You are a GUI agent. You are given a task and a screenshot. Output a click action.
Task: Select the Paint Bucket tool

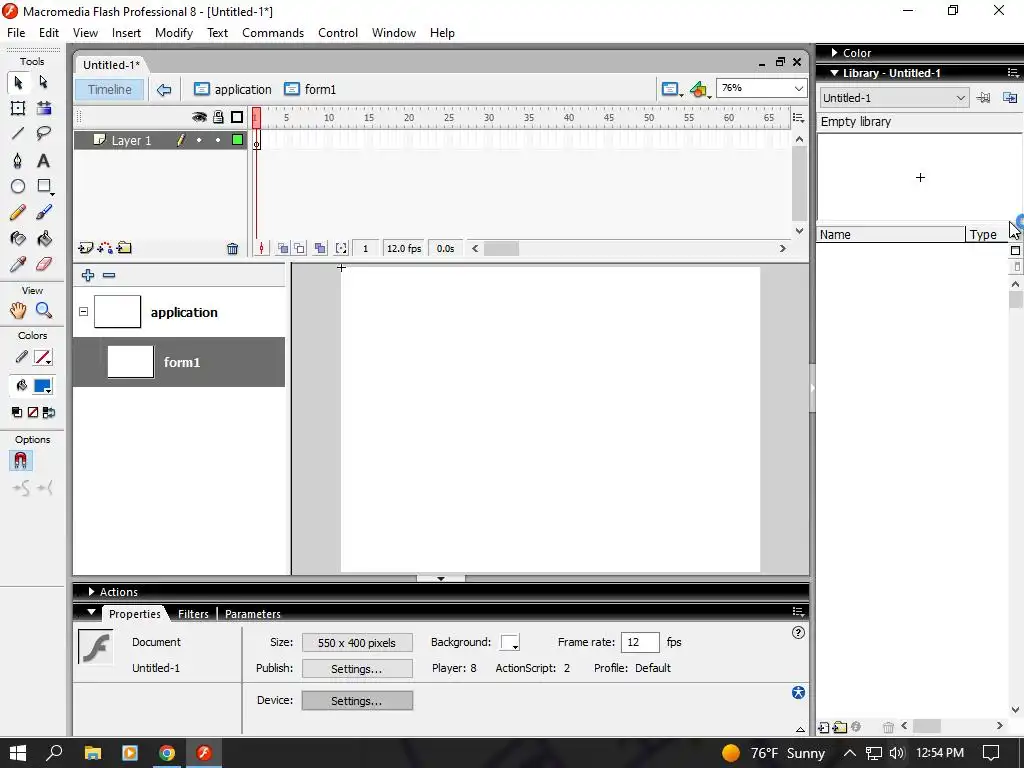pos(44,238)
